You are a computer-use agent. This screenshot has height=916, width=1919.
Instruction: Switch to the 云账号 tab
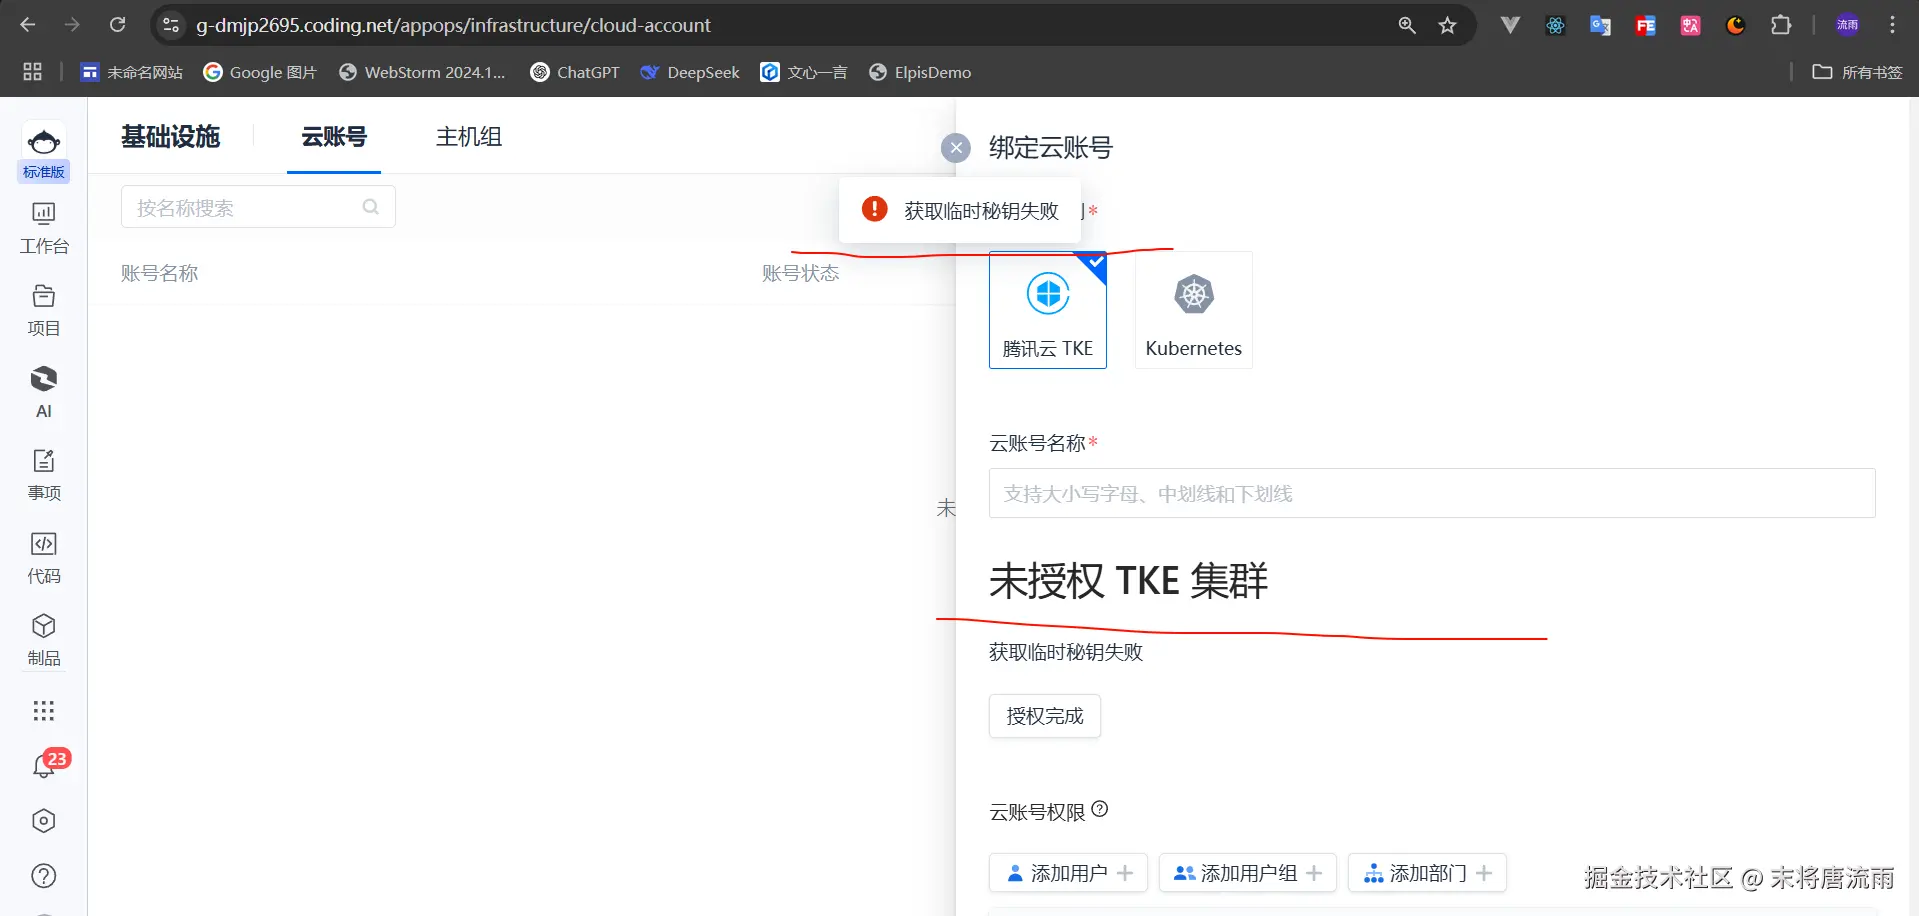(334, 137)
